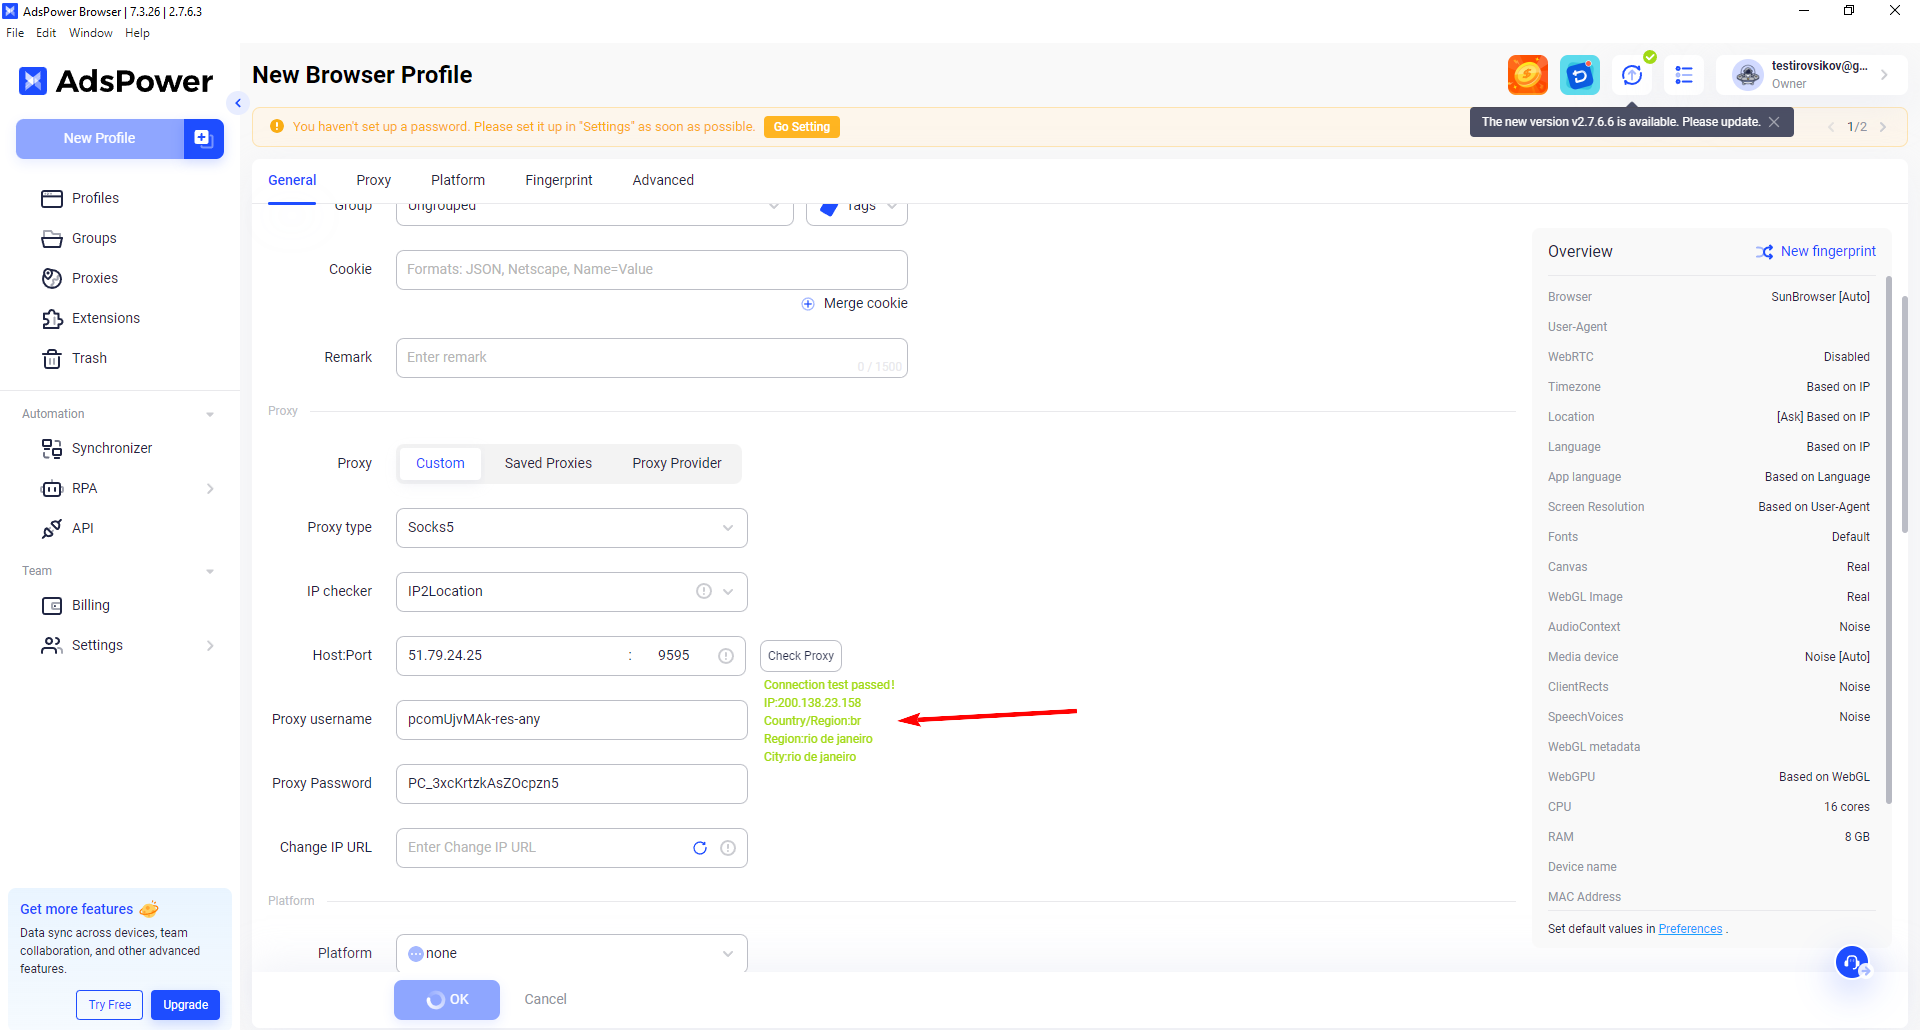This screenshot has height=1030, width=1920.
Task: Collapse the sidebar with the arrow handle
Action: coord(238,103)
